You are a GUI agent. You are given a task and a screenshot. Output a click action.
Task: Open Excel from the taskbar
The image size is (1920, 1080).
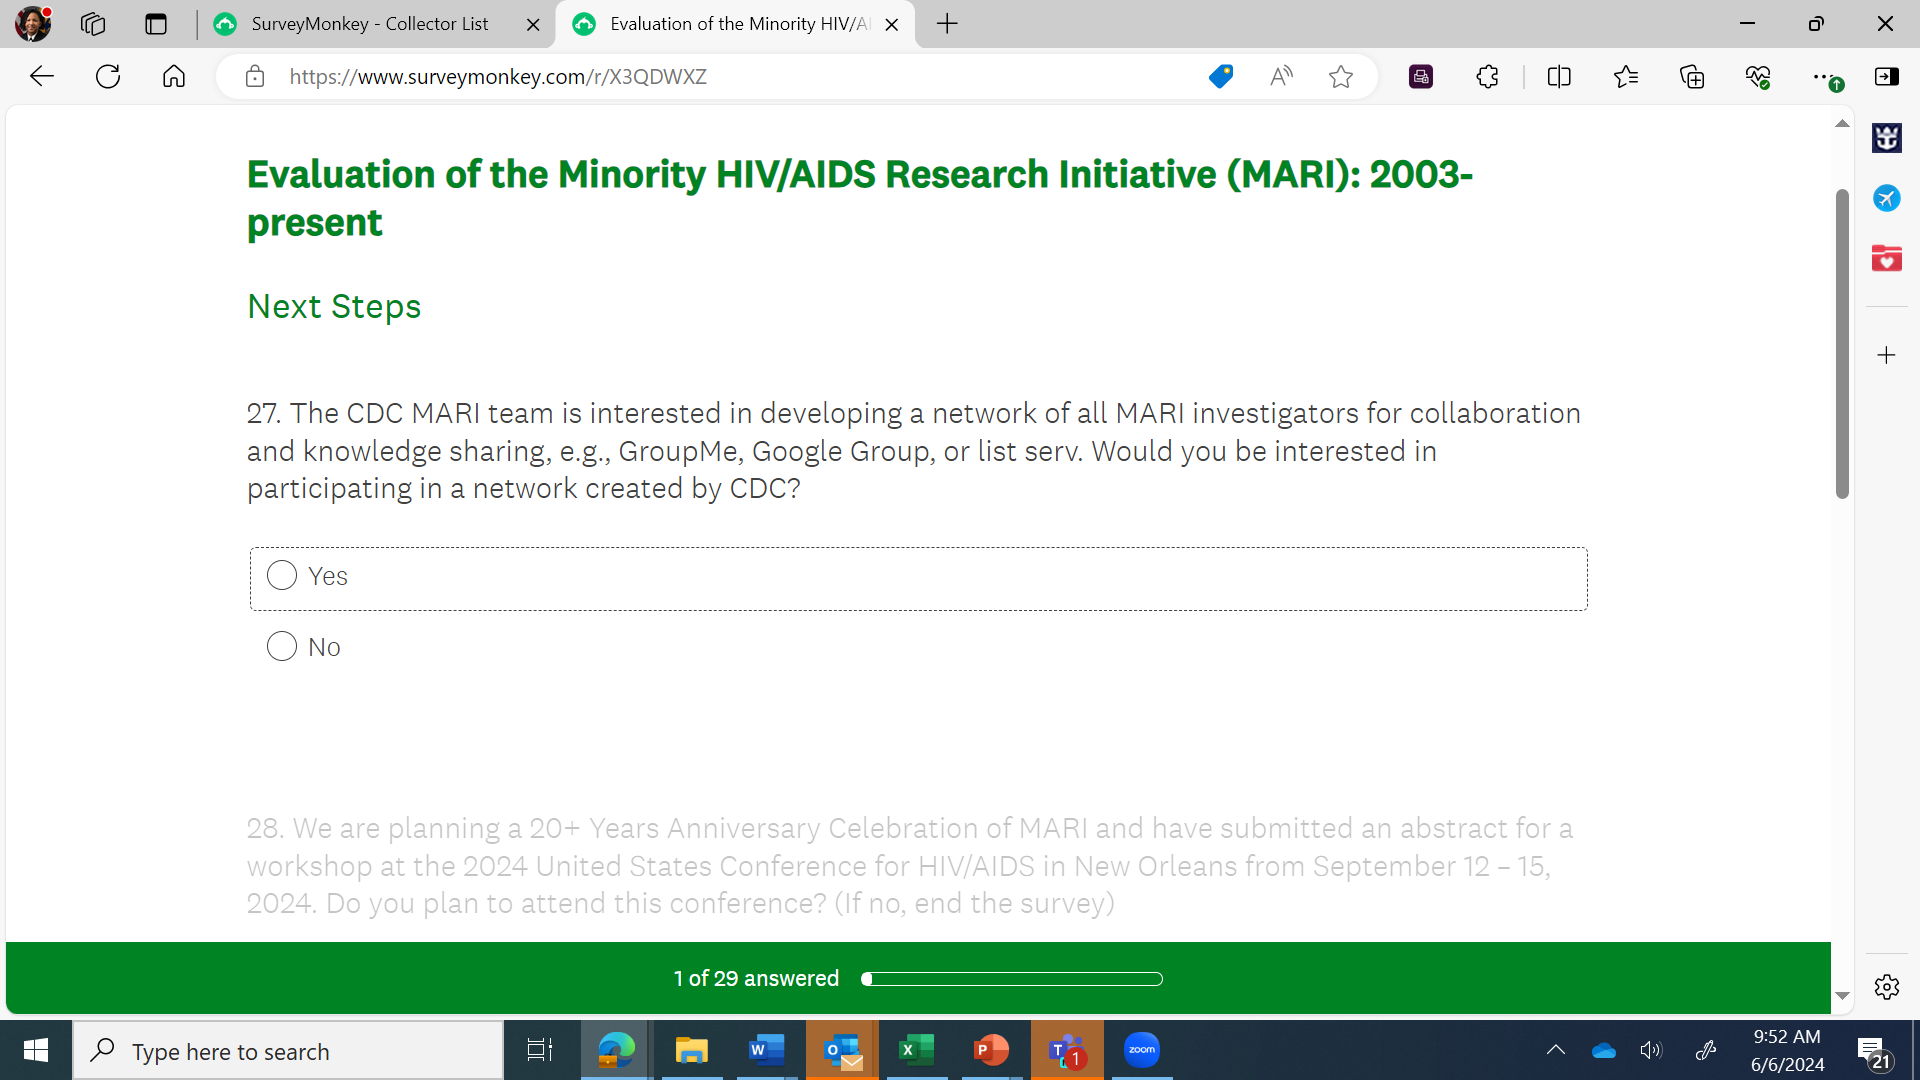(x=916, y=1050)
